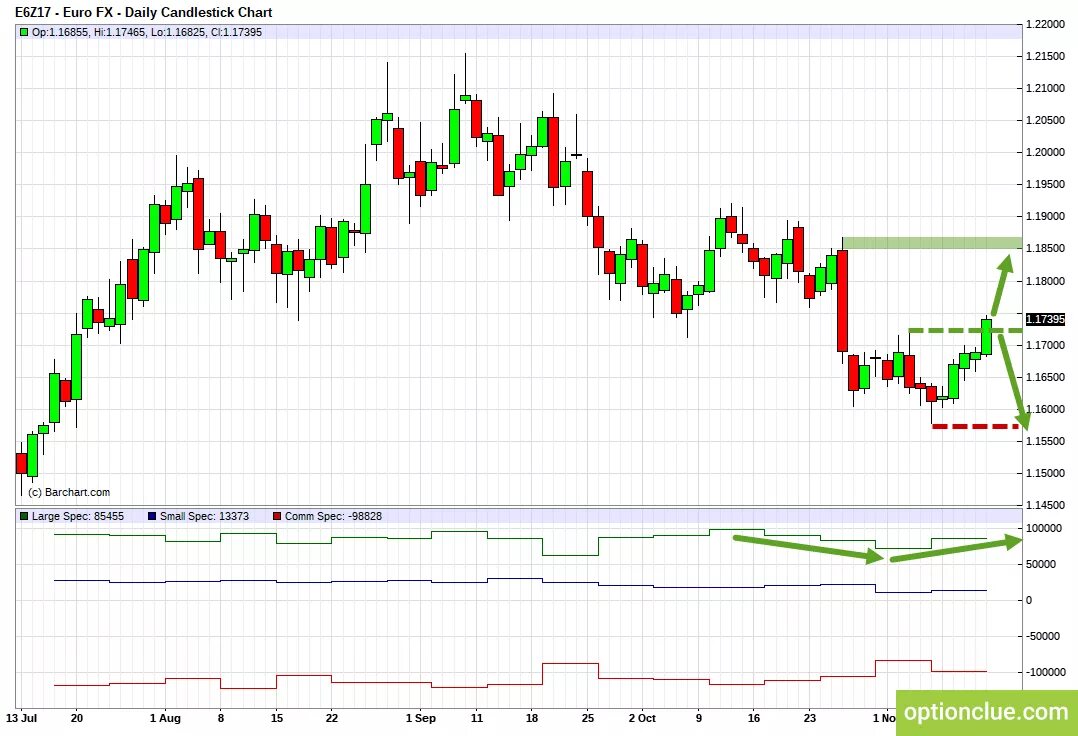1078x736 pixels.
Task: Click the '1 Aug' date label
Action: tap(166, 718)
